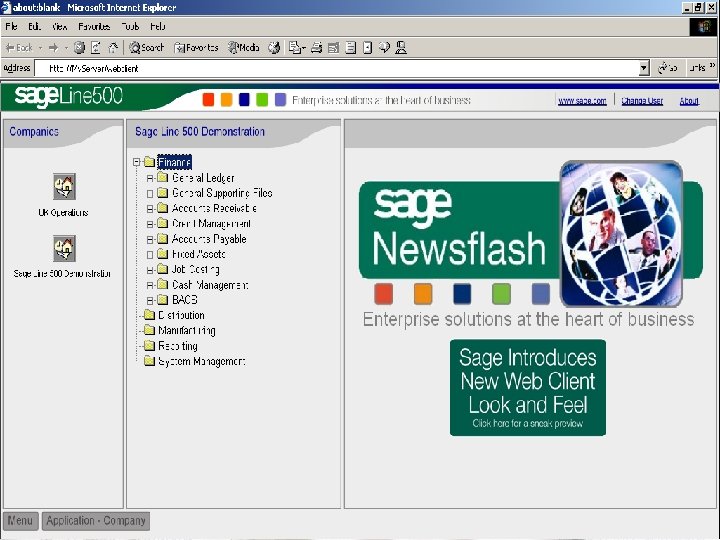Image resolution: width=720 pixels, height=540 pixels.
Task: Click the About link
Action: pyautogui.click(x=689, y=101)
